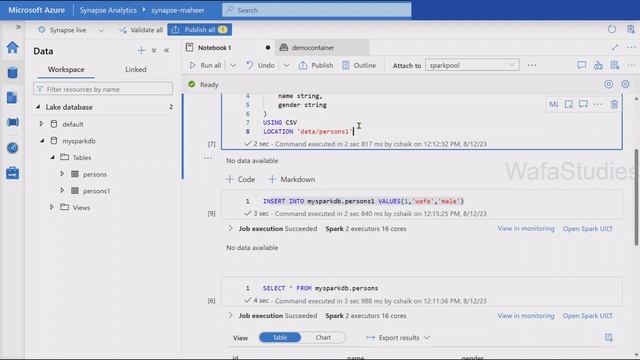The width and height of the screenshot is (640, 360).
Task: Collapse the Tables folder
Action: [52, 157]
